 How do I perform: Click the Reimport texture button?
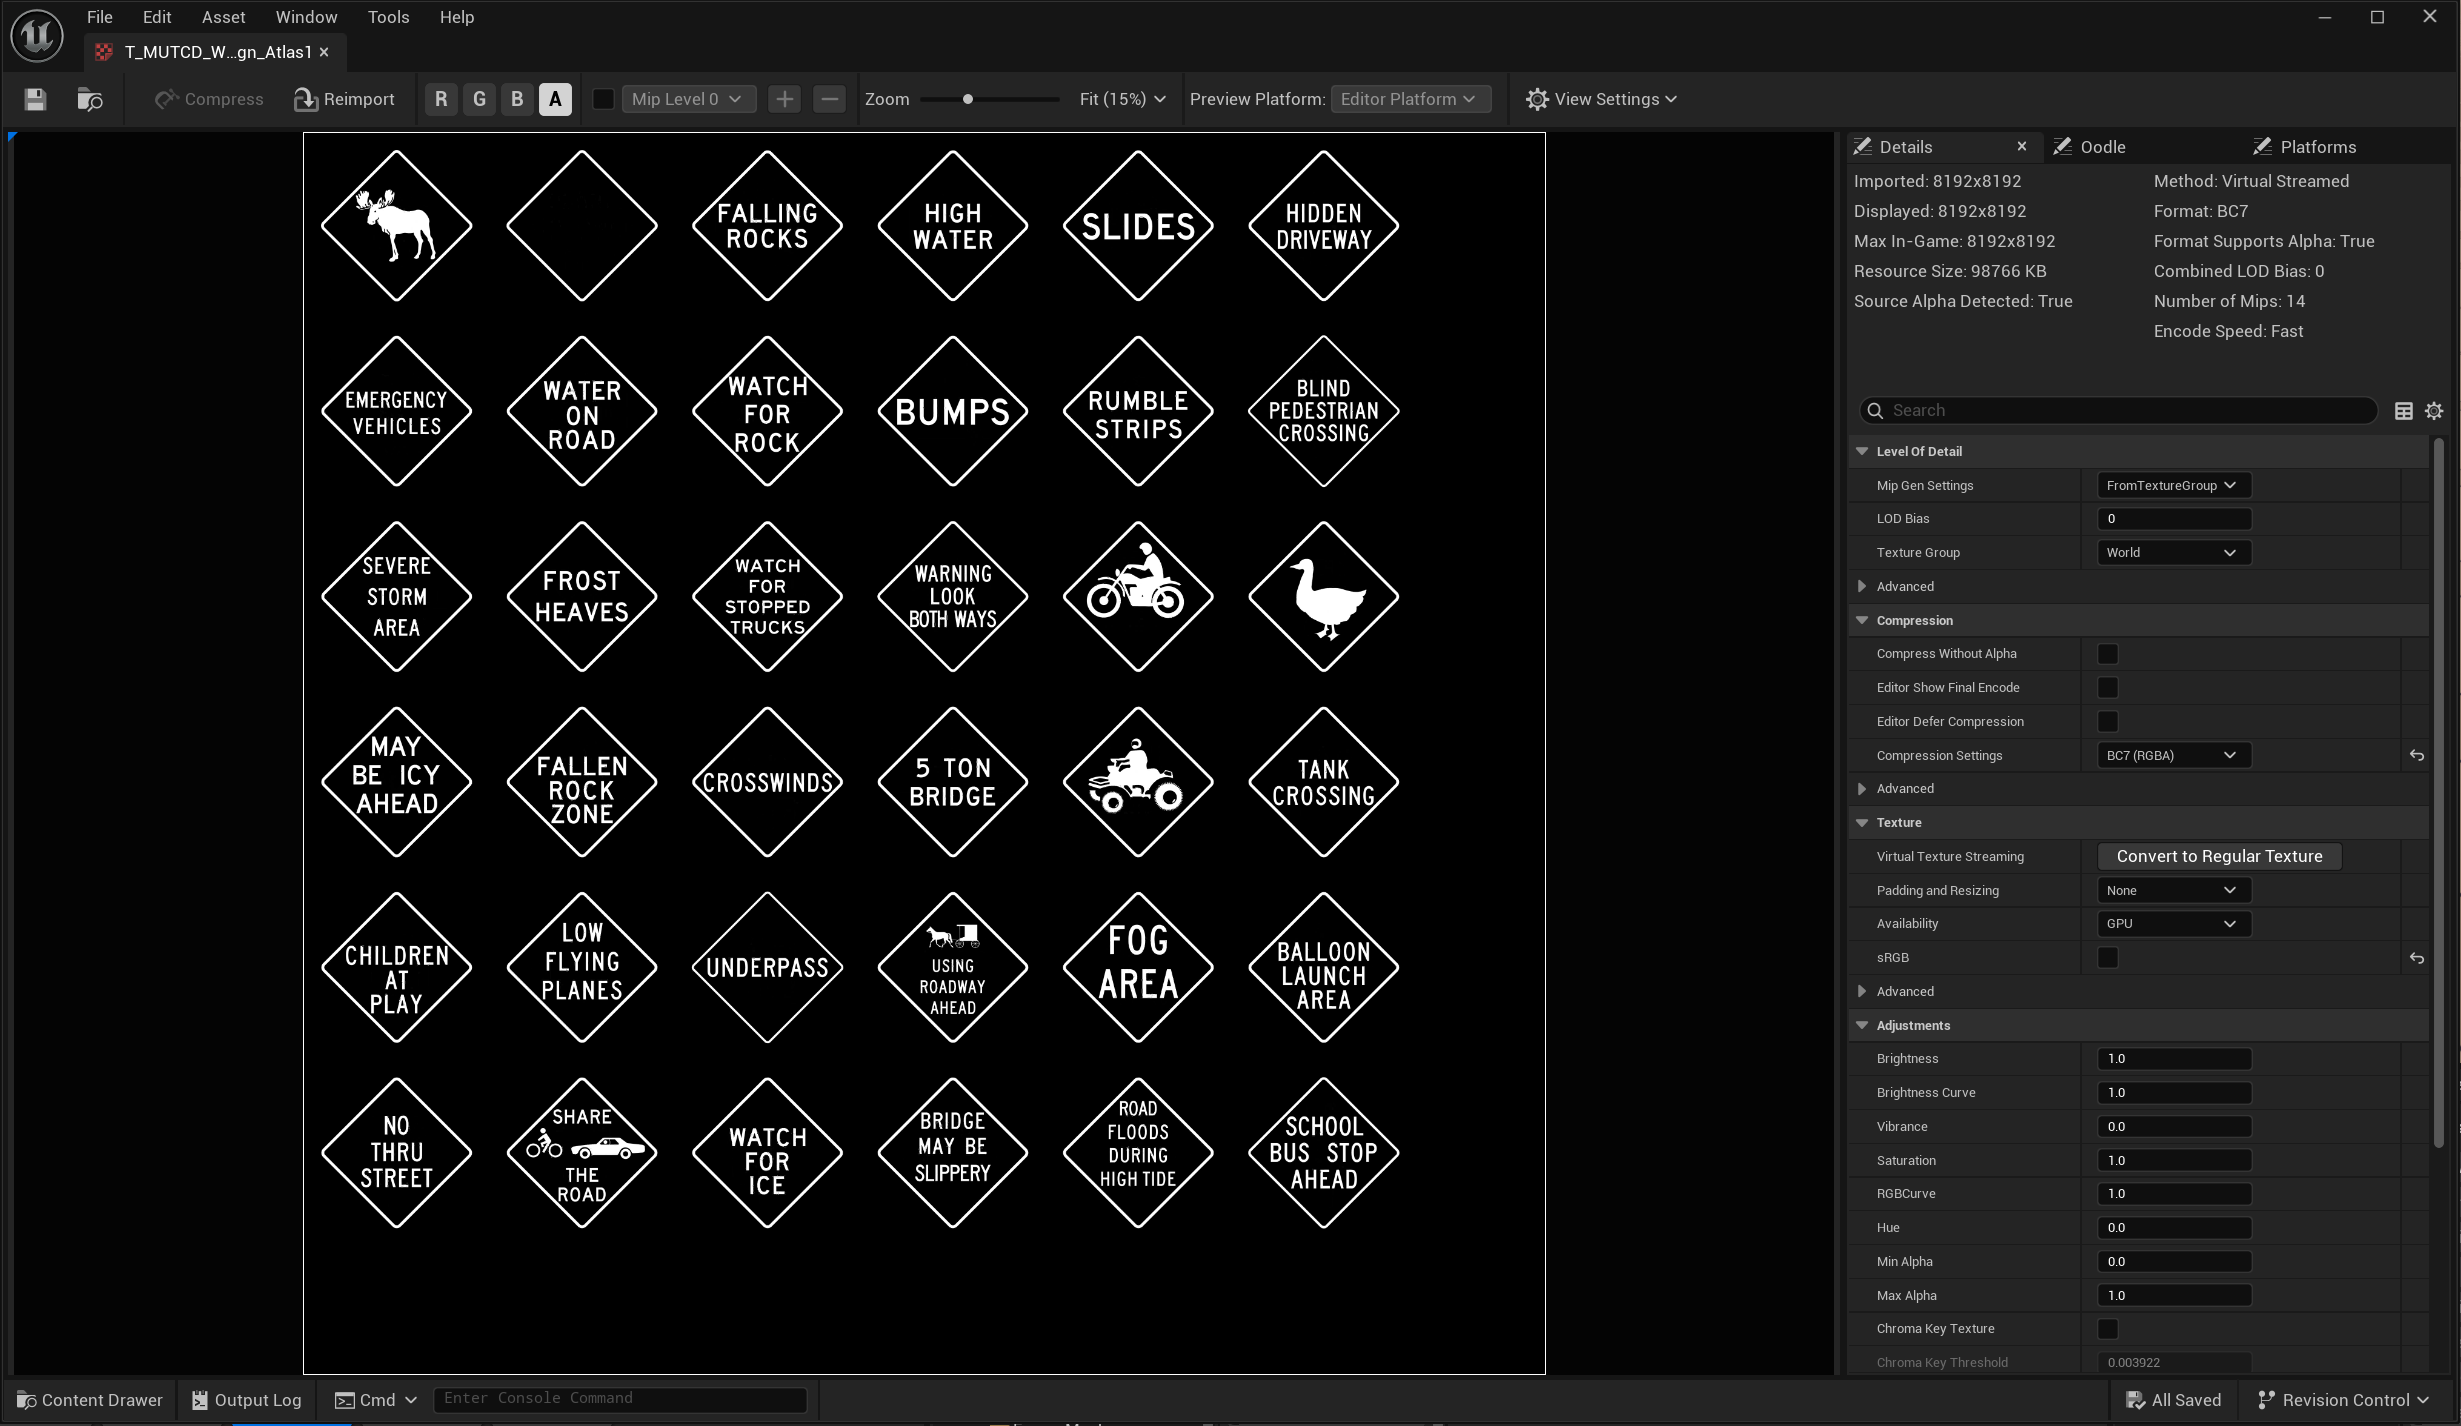[344, 99]
